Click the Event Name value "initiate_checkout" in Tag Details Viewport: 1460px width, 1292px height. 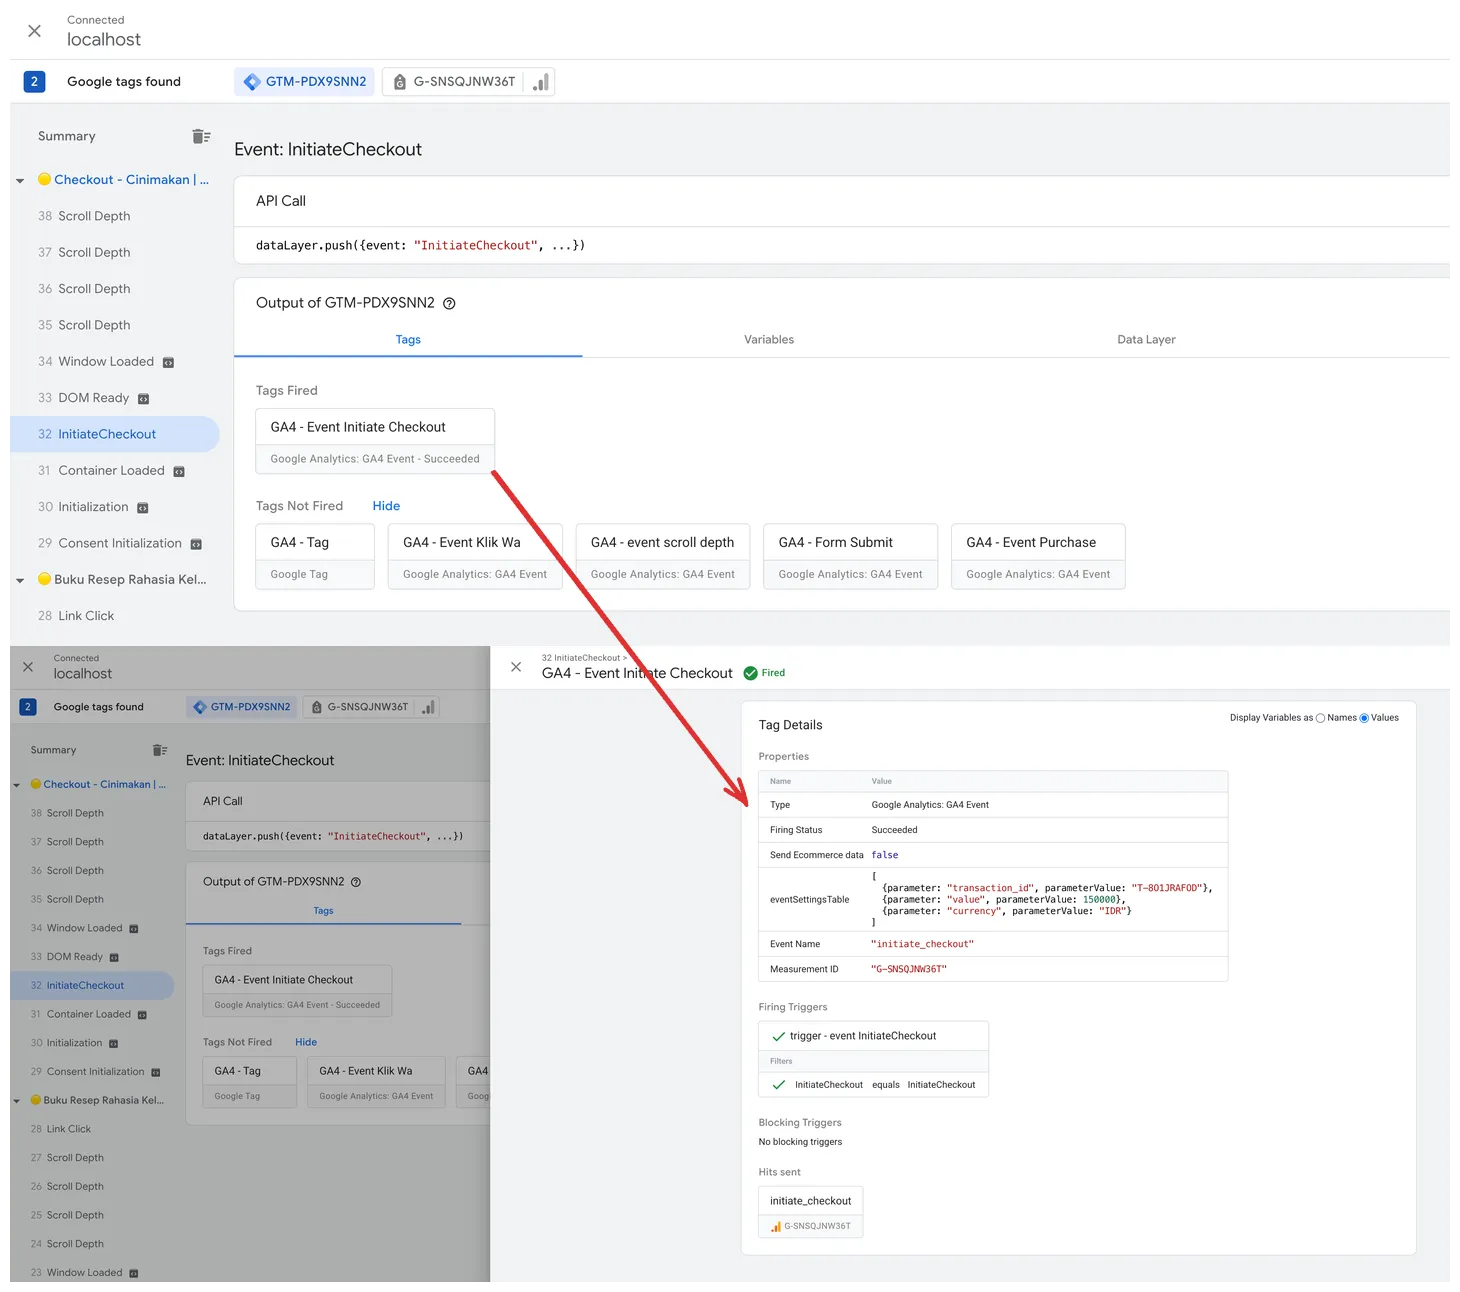click(922, 945)
